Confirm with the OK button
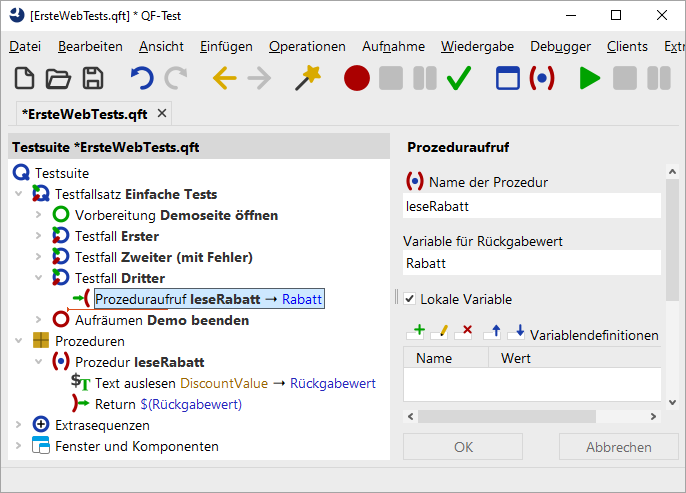686x493 pixels. click(463, 447)
